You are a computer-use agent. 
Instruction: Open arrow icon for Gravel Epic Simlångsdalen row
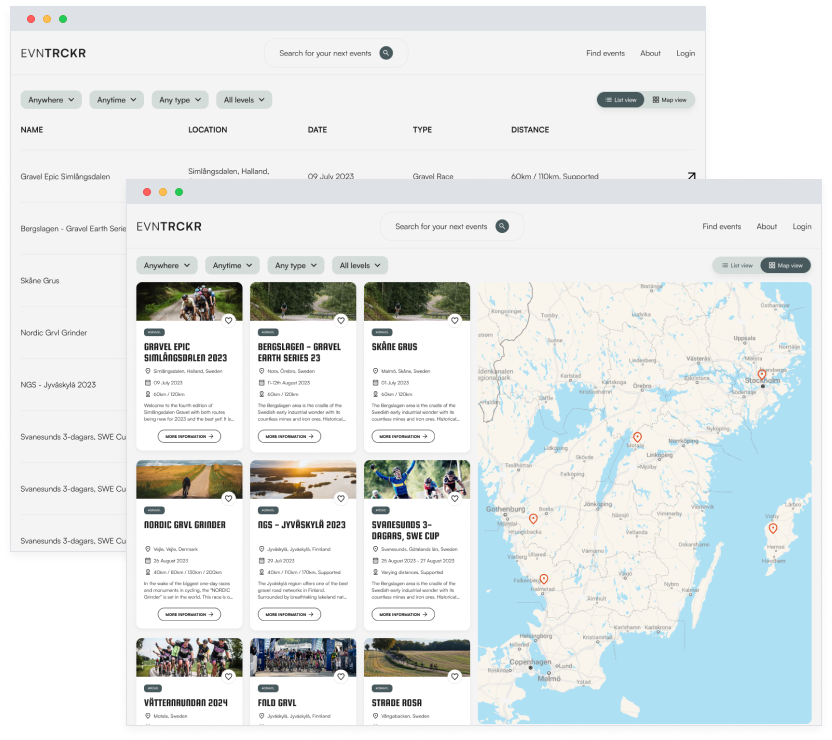coord(690,176)
